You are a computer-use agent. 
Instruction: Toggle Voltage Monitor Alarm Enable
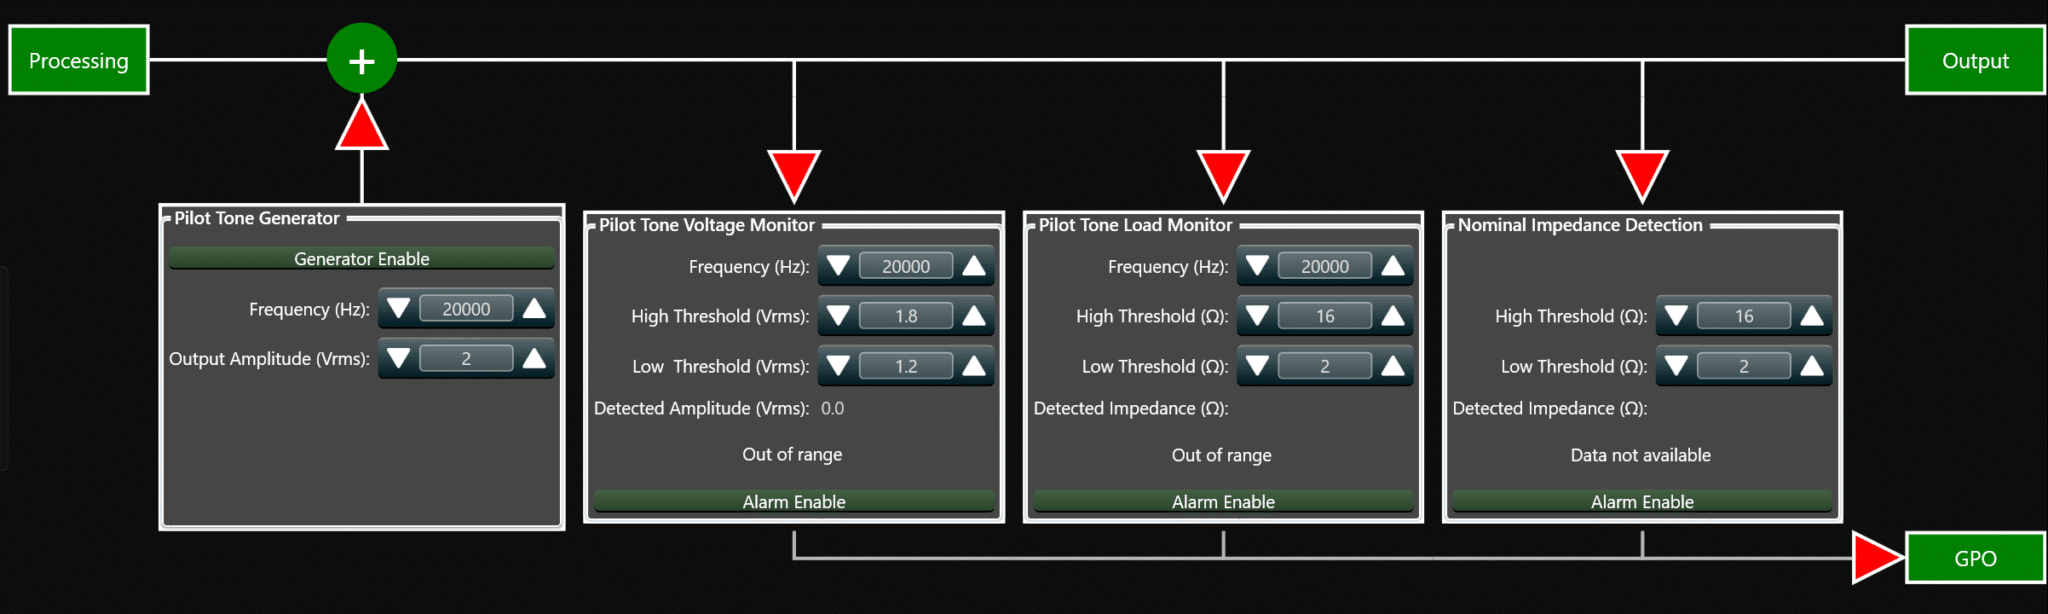pyautogui.click(x=794, y=501)
